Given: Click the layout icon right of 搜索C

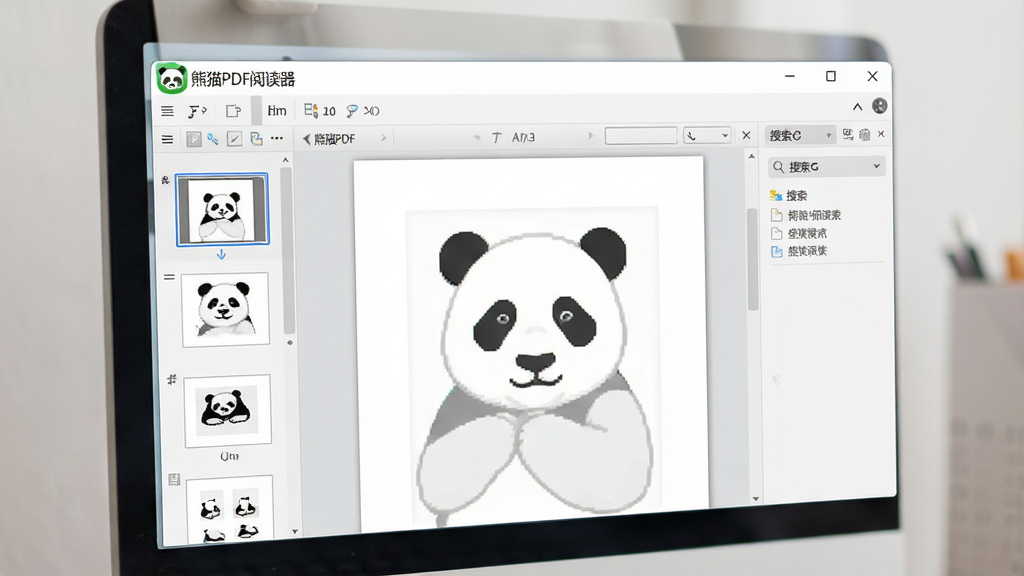Looking at the screenshot, I should click(848, 135).
